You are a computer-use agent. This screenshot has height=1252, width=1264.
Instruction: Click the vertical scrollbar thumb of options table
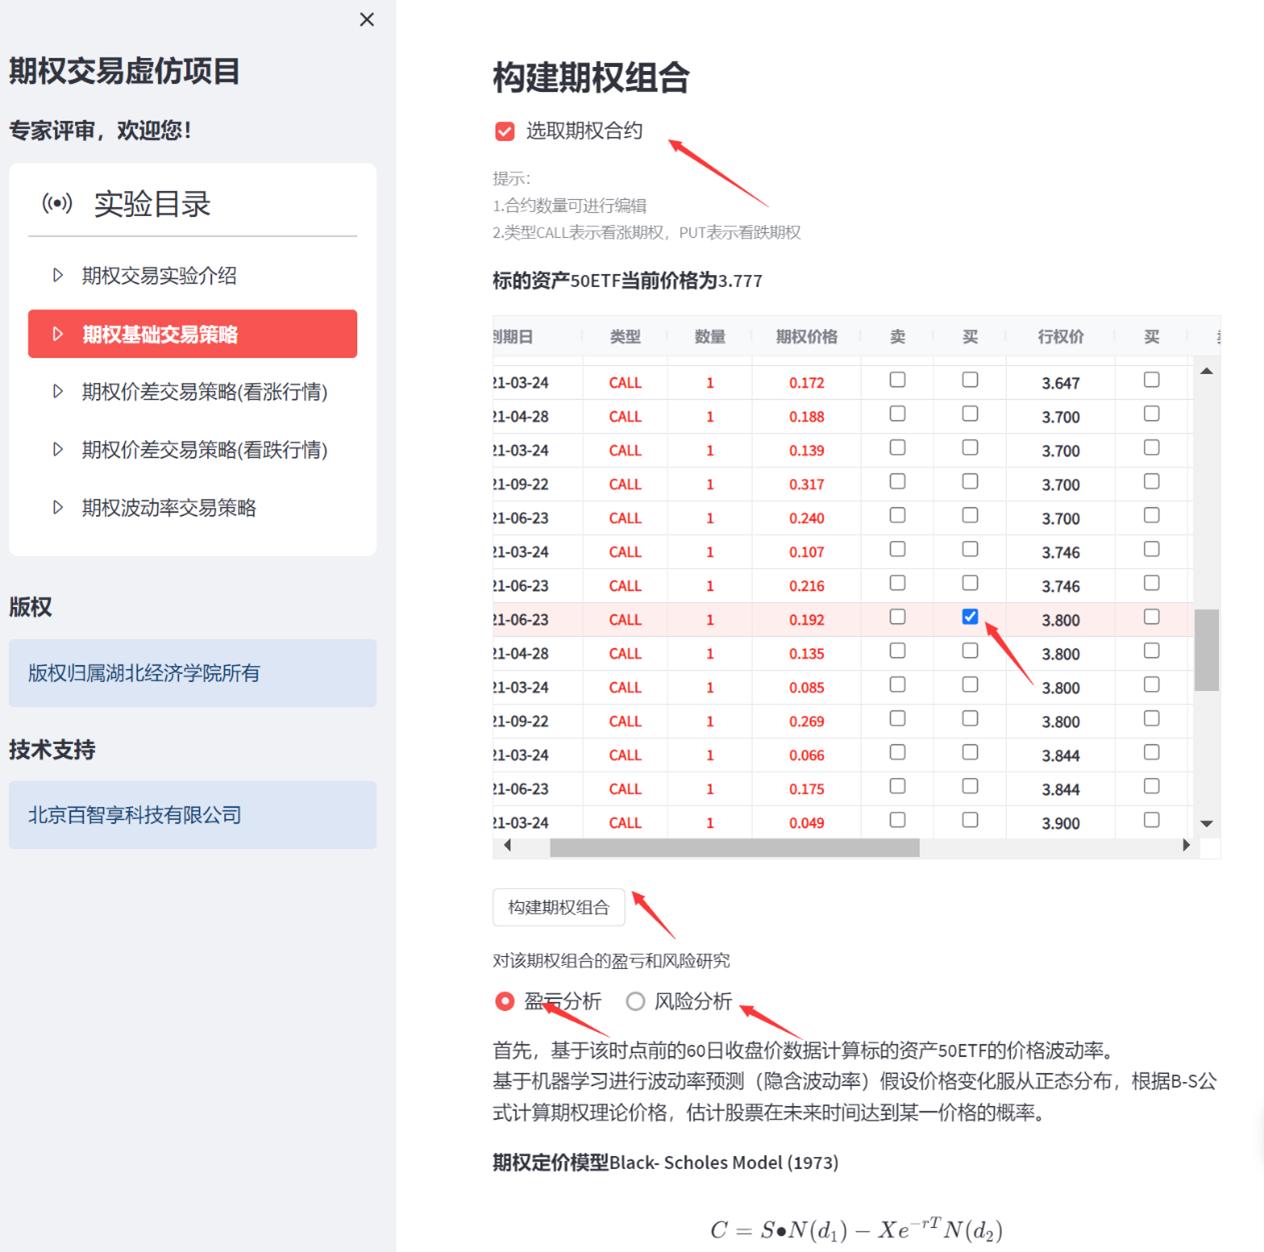click(1207, 650)
